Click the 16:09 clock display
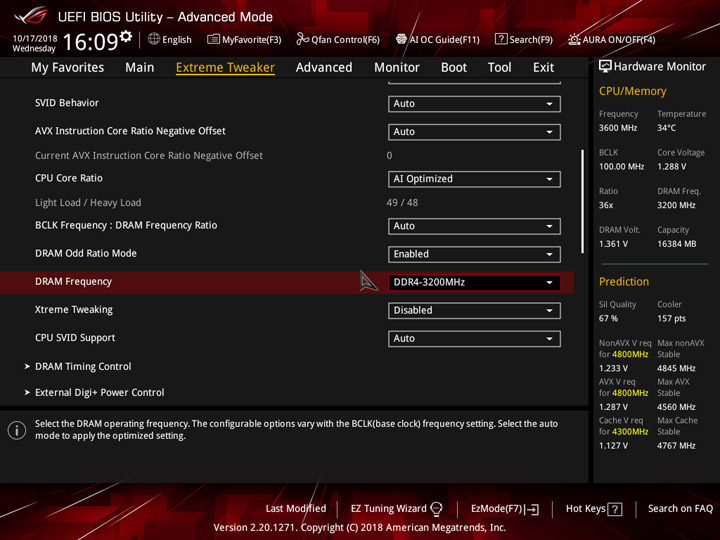 pyautogui.click(x=90, y=42)
